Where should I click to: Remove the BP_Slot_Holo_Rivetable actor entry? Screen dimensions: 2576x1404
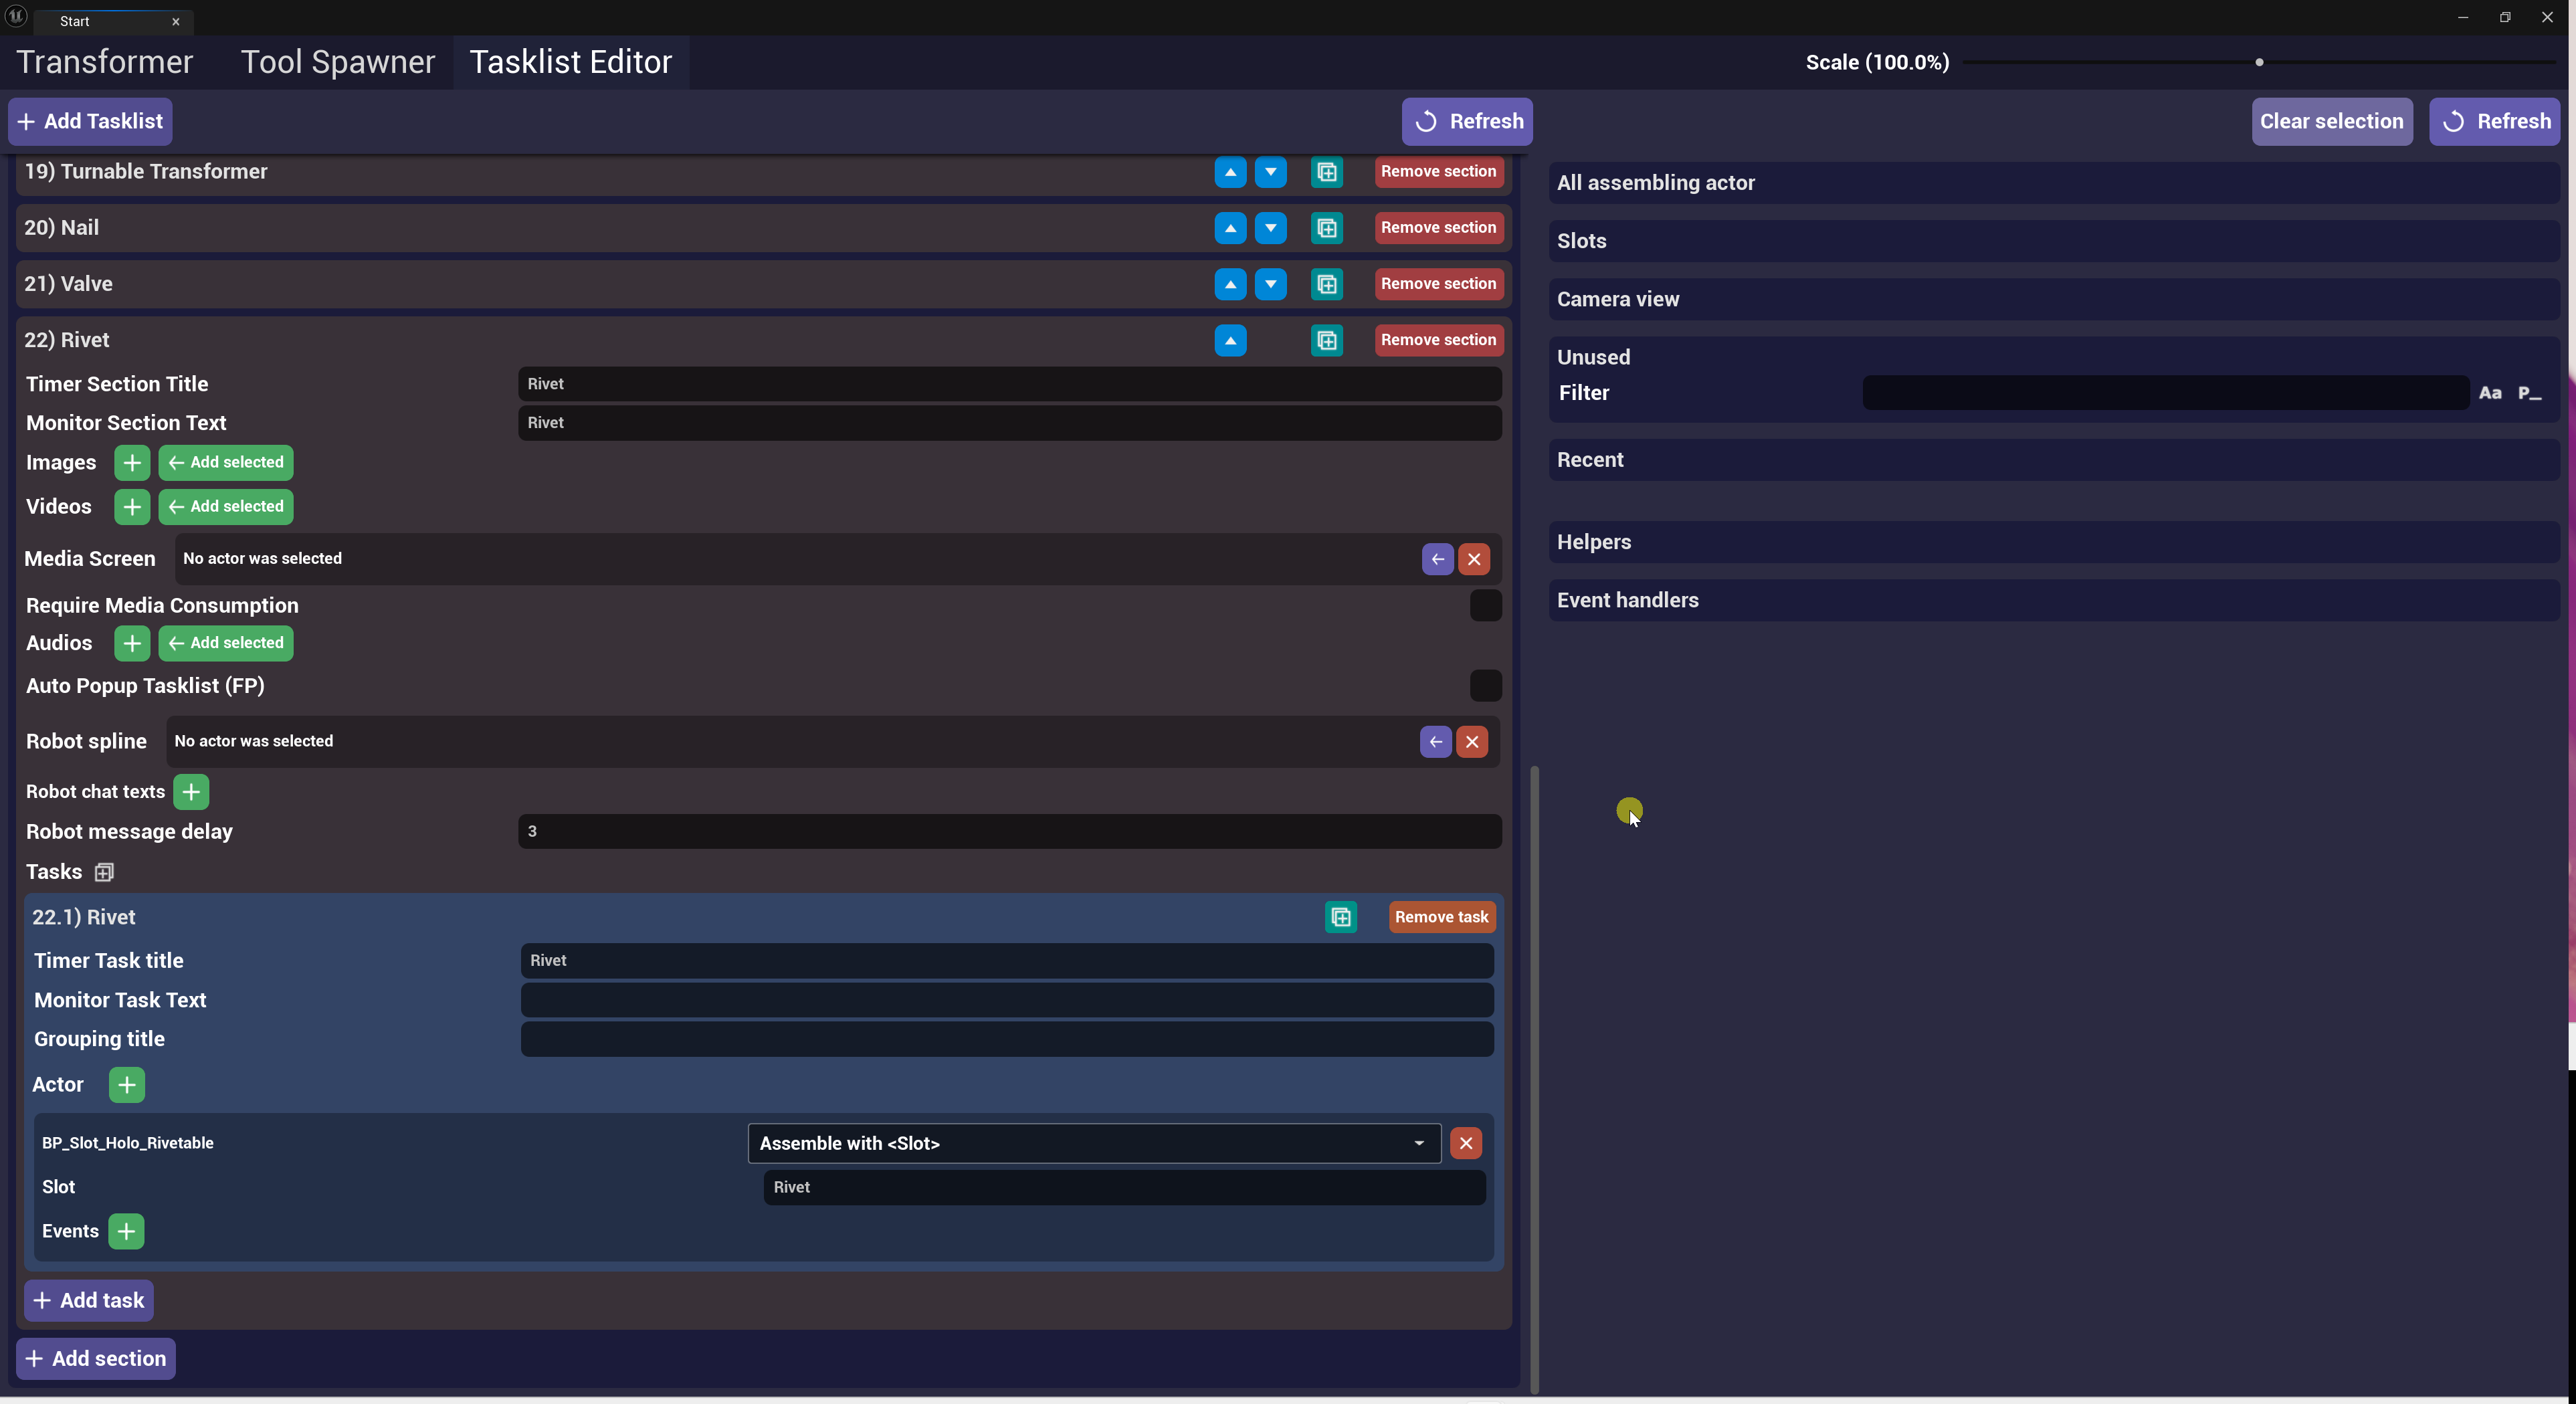1465,1143
